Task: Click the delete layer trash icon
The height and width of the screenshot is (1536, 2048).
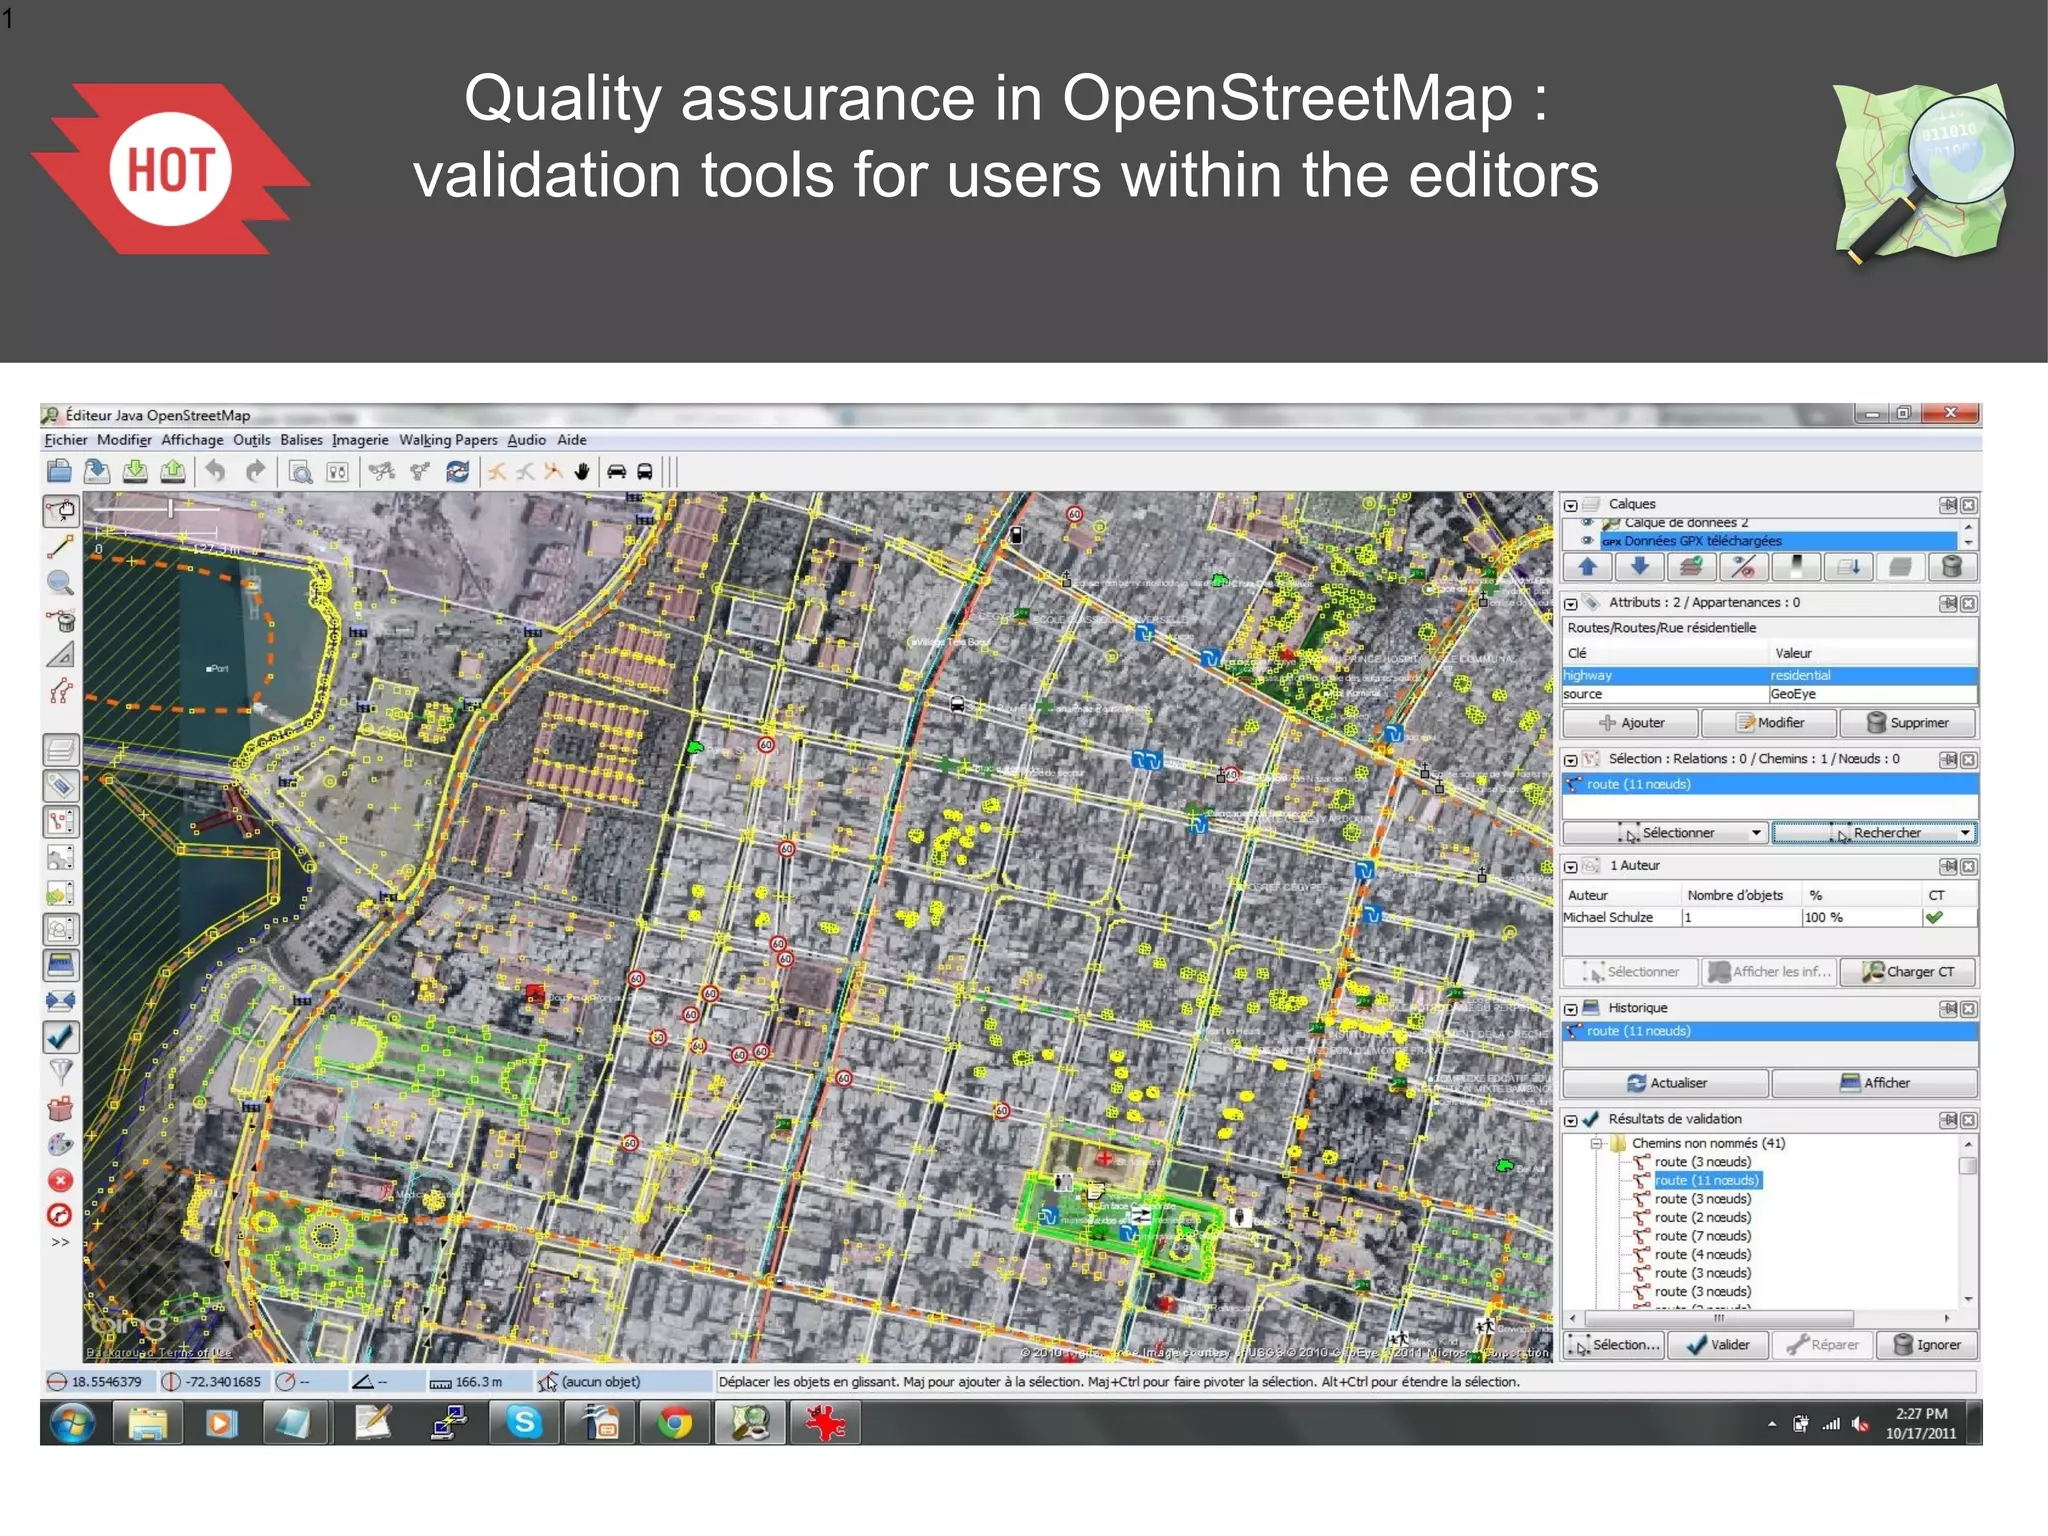Action: coord(1951,567)
